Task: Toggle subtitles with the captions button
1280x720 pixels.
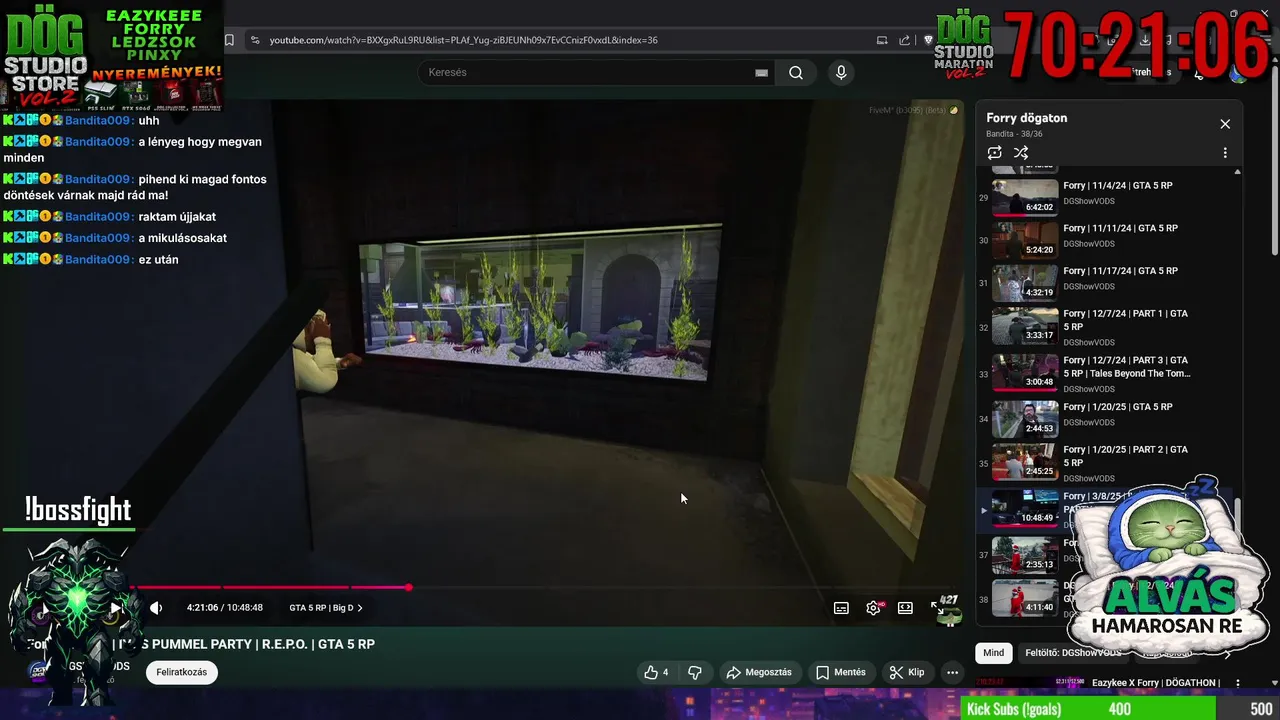Action: coord(841,608)
